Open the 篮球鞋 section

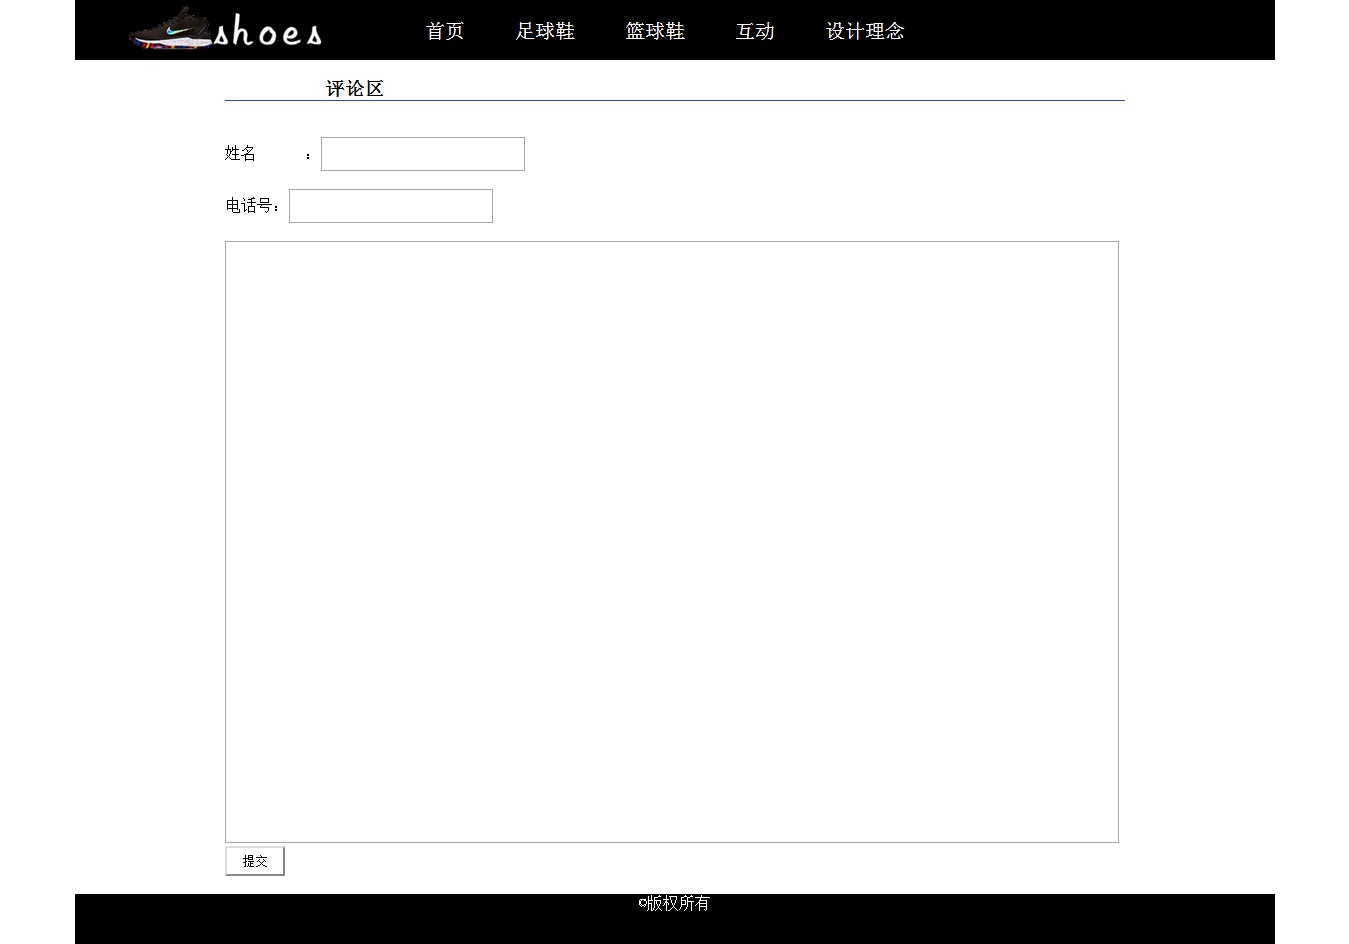click(655, 31)
